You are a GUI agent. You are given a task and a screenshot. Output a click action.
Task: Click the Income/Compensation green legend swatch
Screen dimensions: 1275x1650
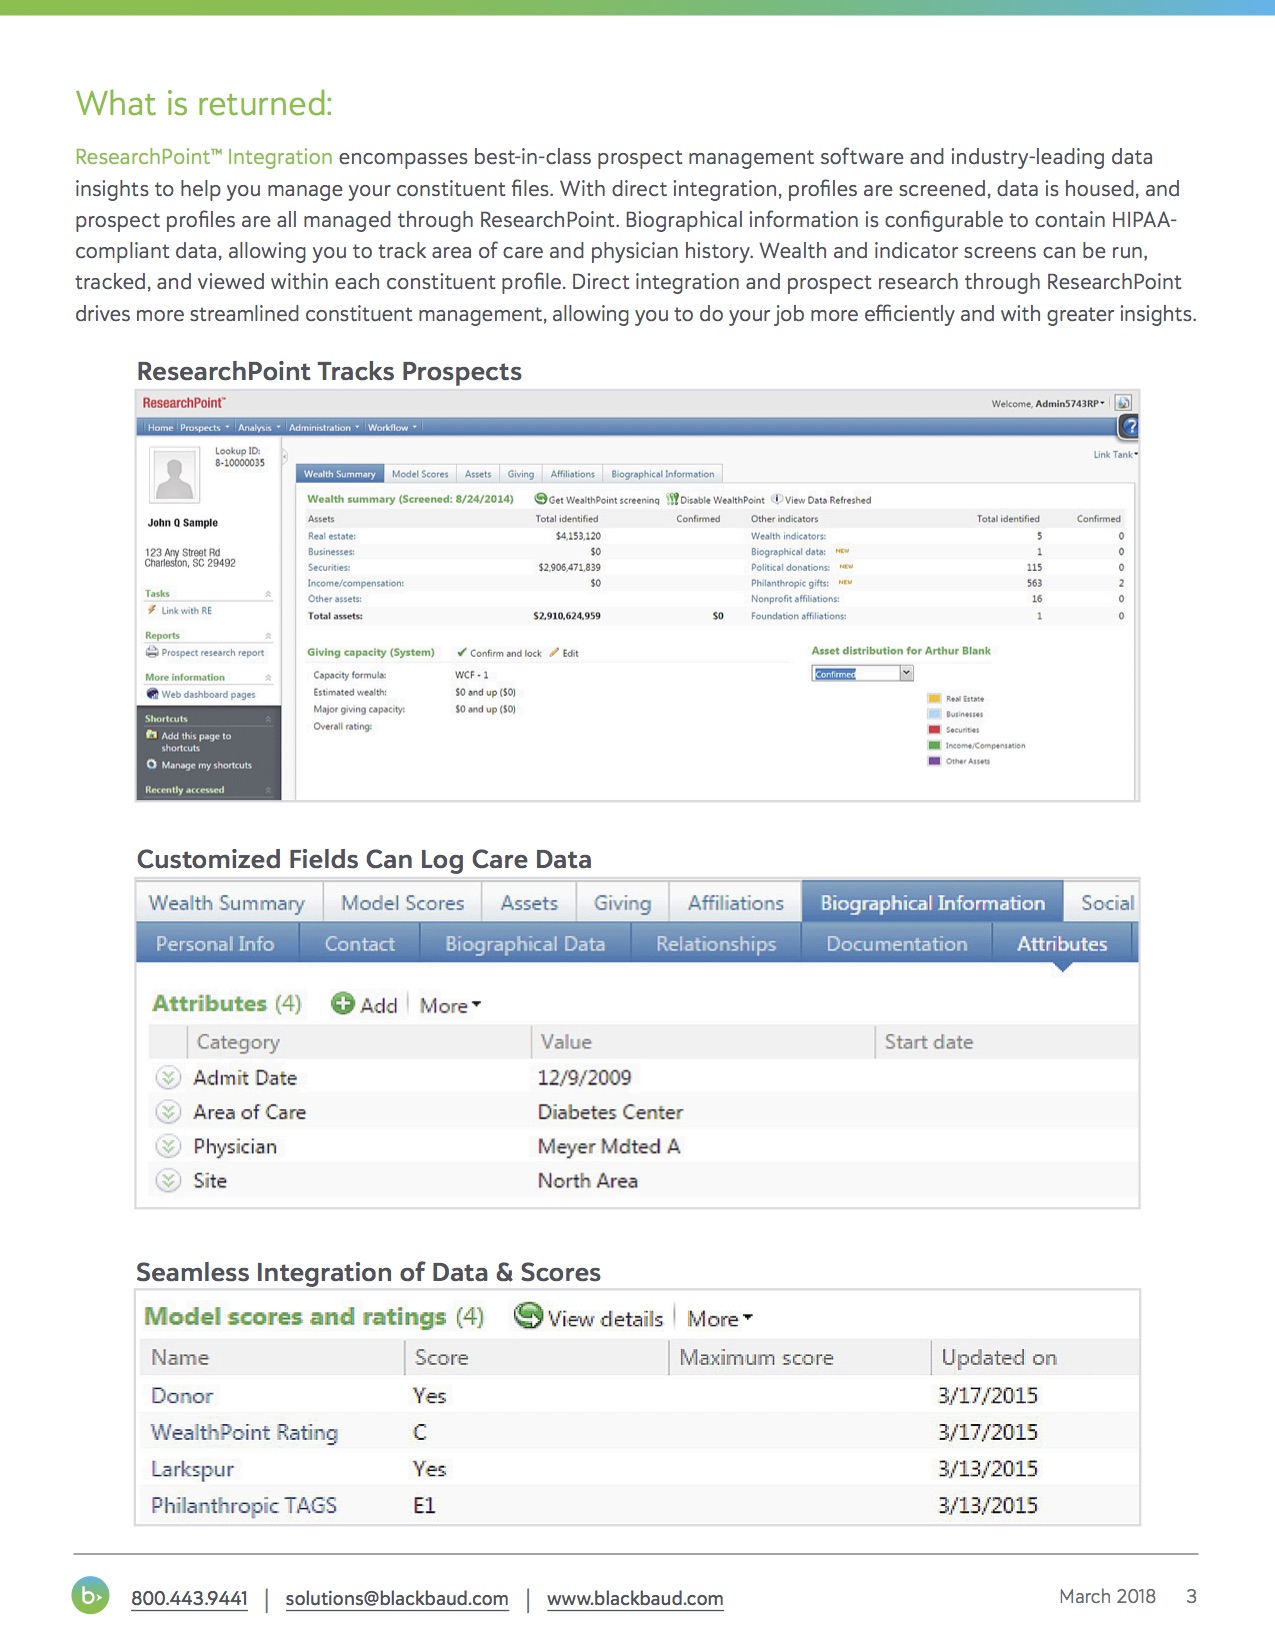(x=935, y=745)
